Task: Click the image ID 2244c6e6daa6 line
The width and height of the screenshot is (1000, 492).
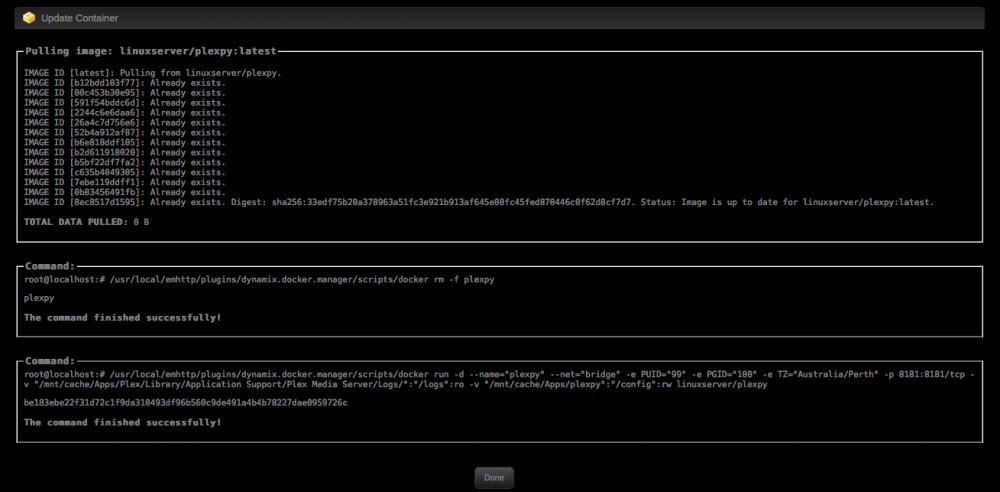Action: click(124, 113)
